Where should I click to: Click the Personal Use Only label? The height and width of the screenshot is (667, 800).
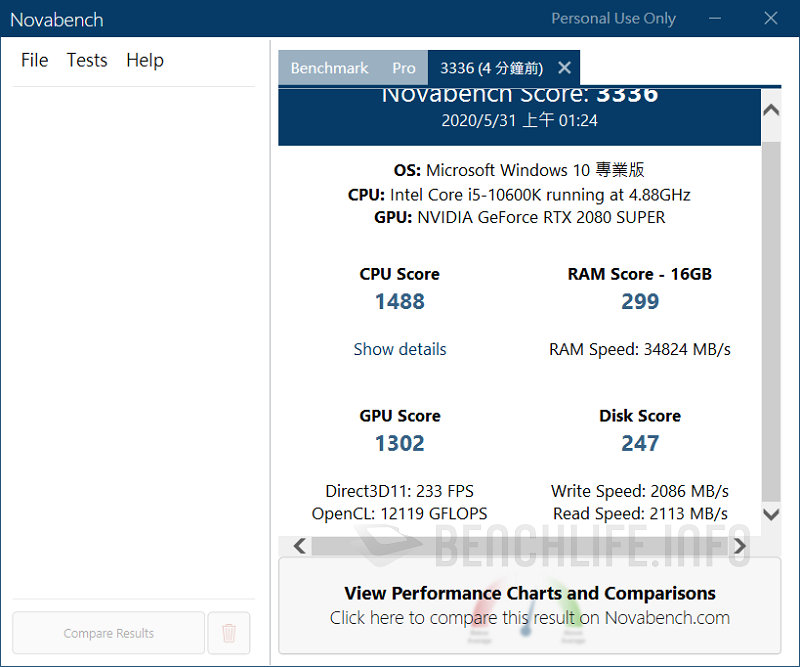pos(613,18)
